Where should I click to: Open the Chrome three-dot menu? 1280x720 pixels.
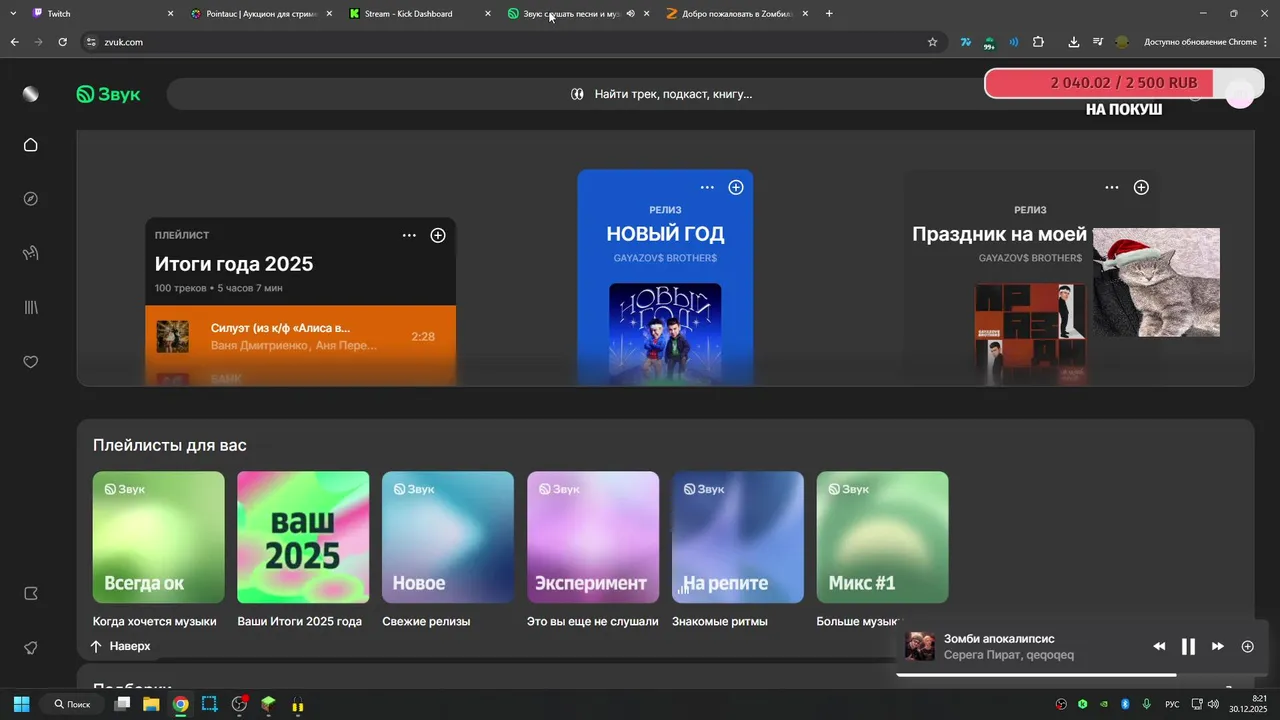coord(1266,42)
